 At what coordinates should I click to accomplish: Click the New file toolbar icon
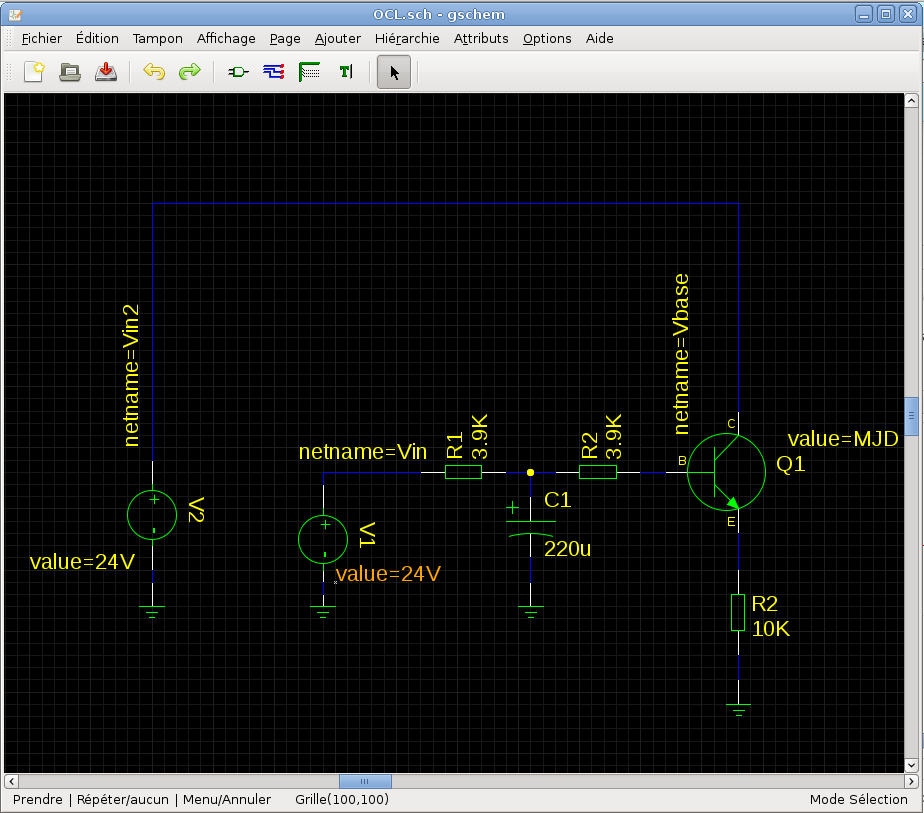click(35, 72)
